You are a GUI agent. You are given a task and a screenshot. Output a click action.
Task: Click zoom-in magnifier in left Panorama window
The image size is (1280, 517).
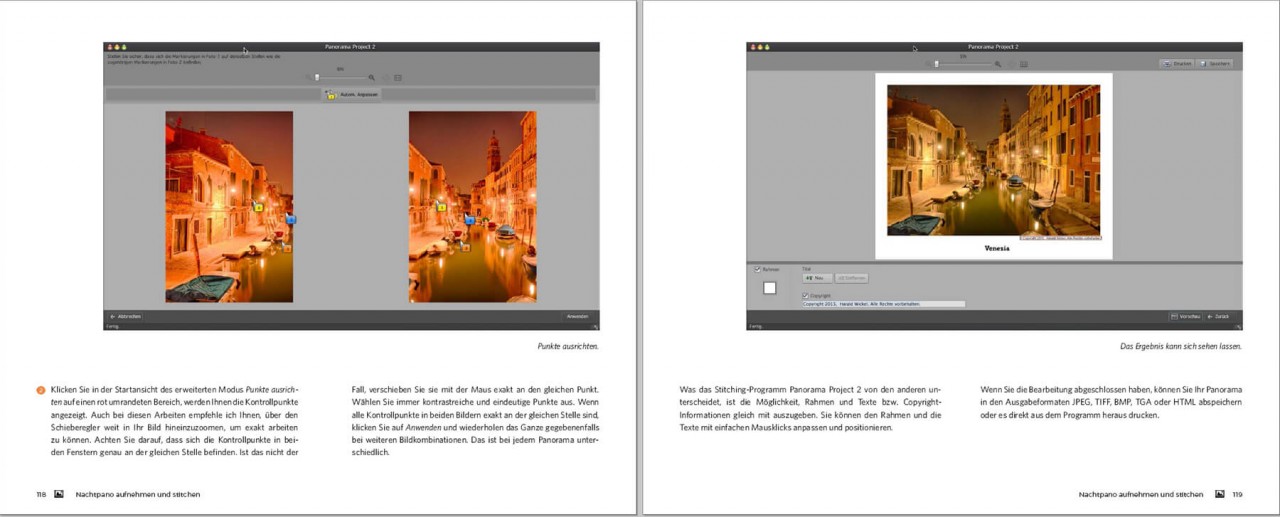click(x=371, y=77)
